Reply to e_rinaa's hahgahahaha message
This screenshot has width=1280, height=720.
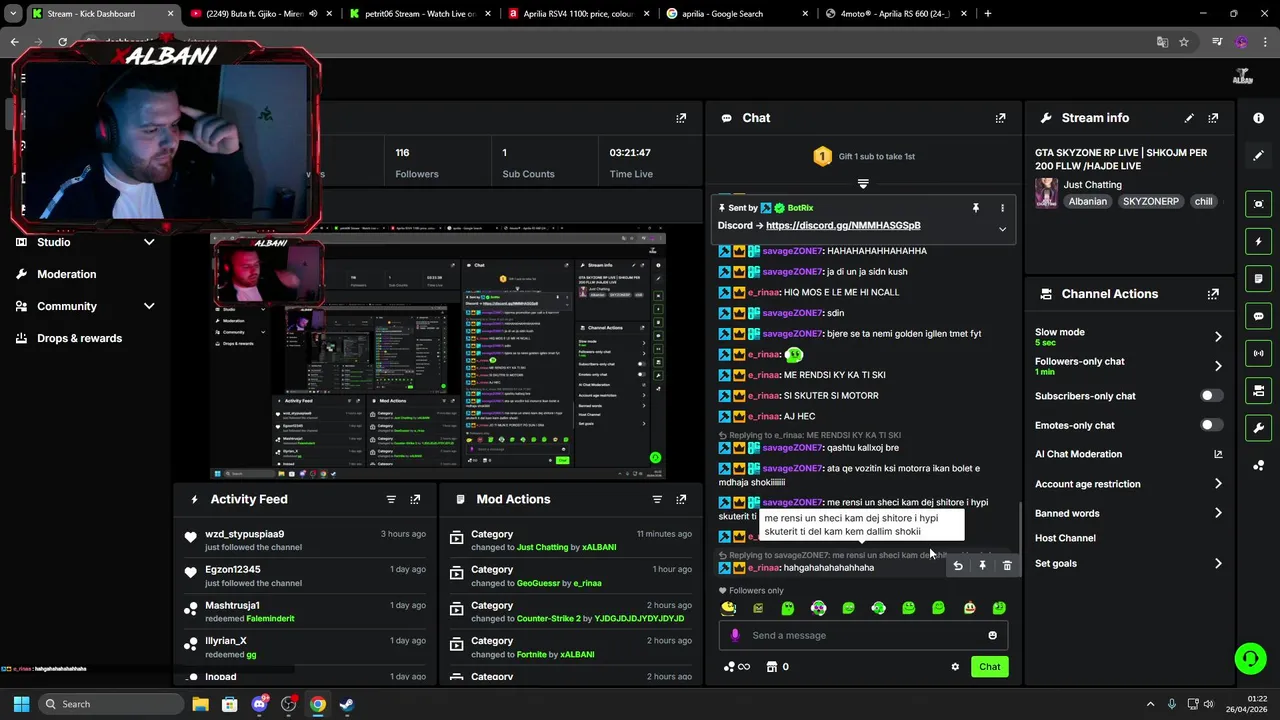[957, 566]
